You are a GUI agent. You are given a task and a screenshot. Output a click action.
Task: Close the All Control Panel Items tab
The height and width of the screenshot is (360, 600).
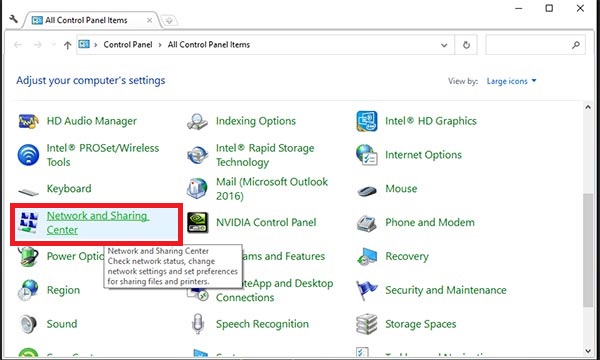click(x=150, y=20)
